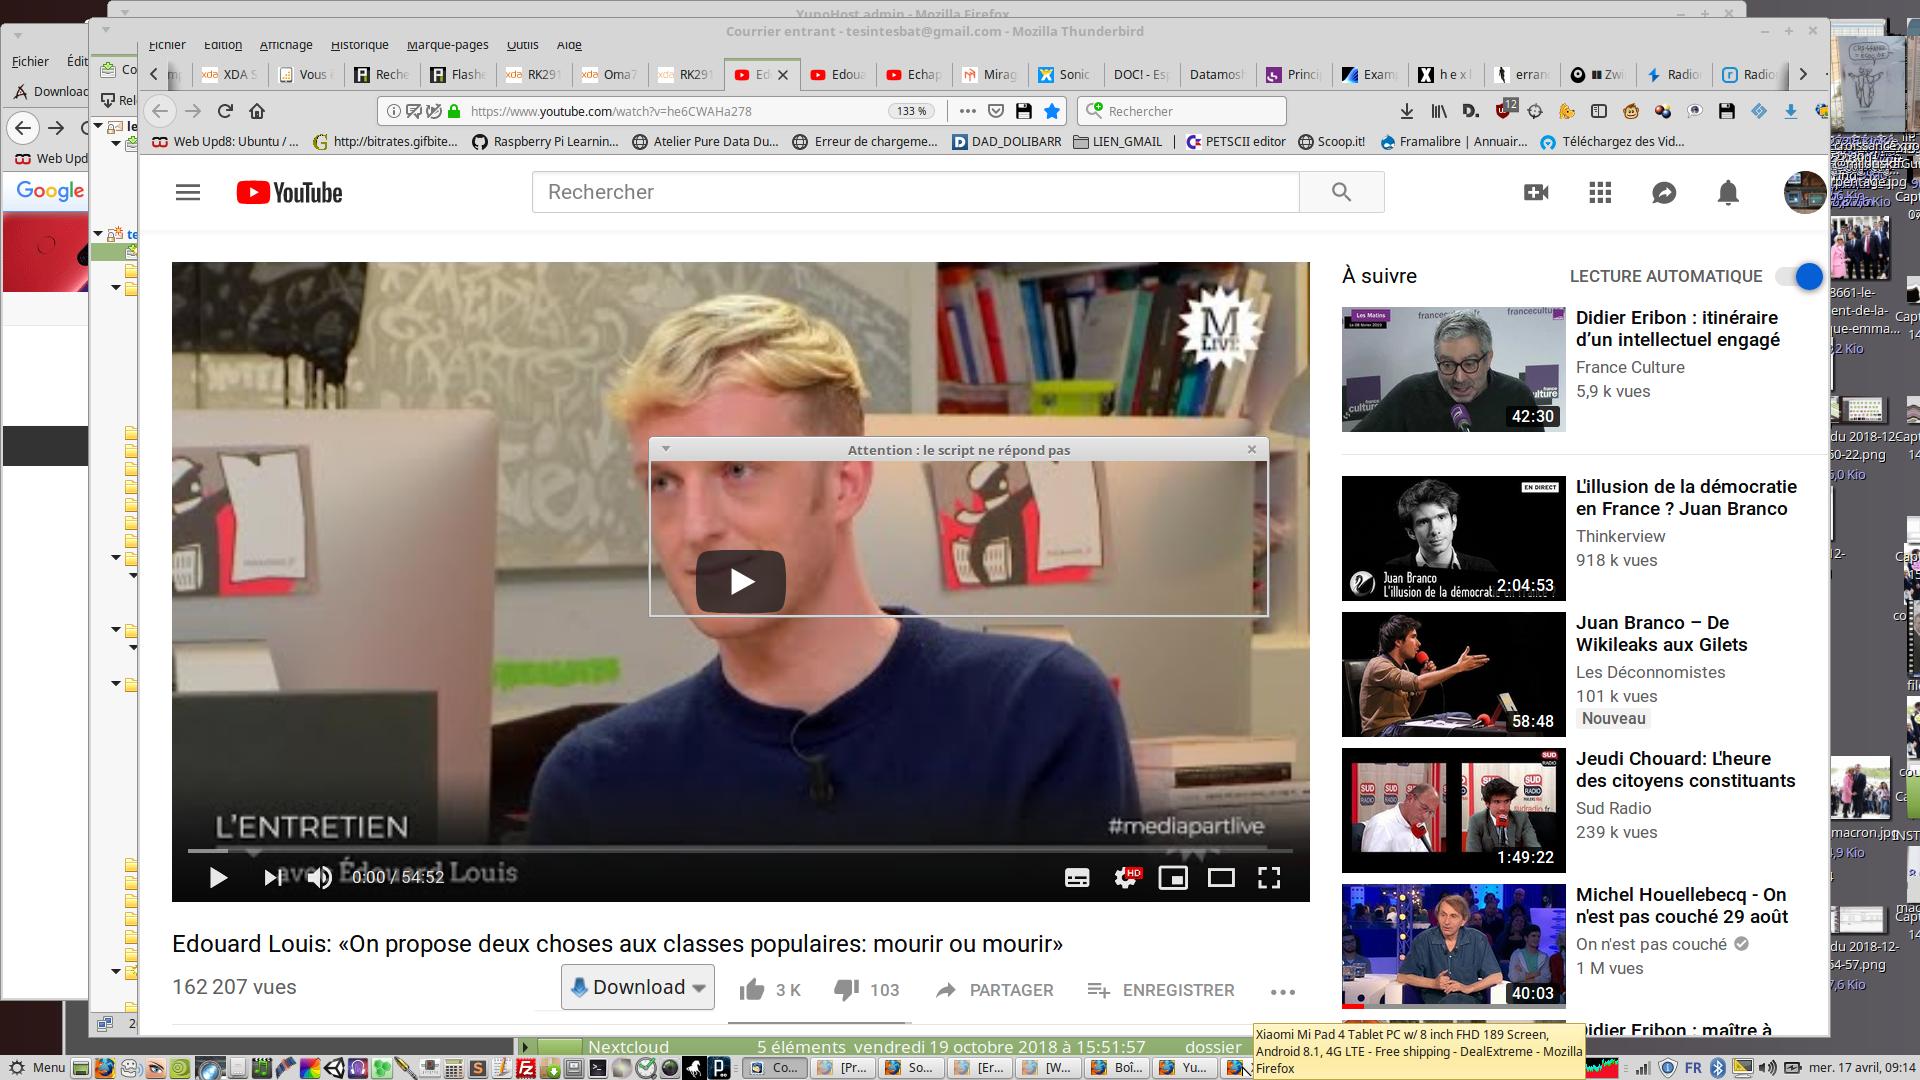Mute the video with the speaker icon
1920x1080 pixels.
pyautogui.click(x=319, y=877)
